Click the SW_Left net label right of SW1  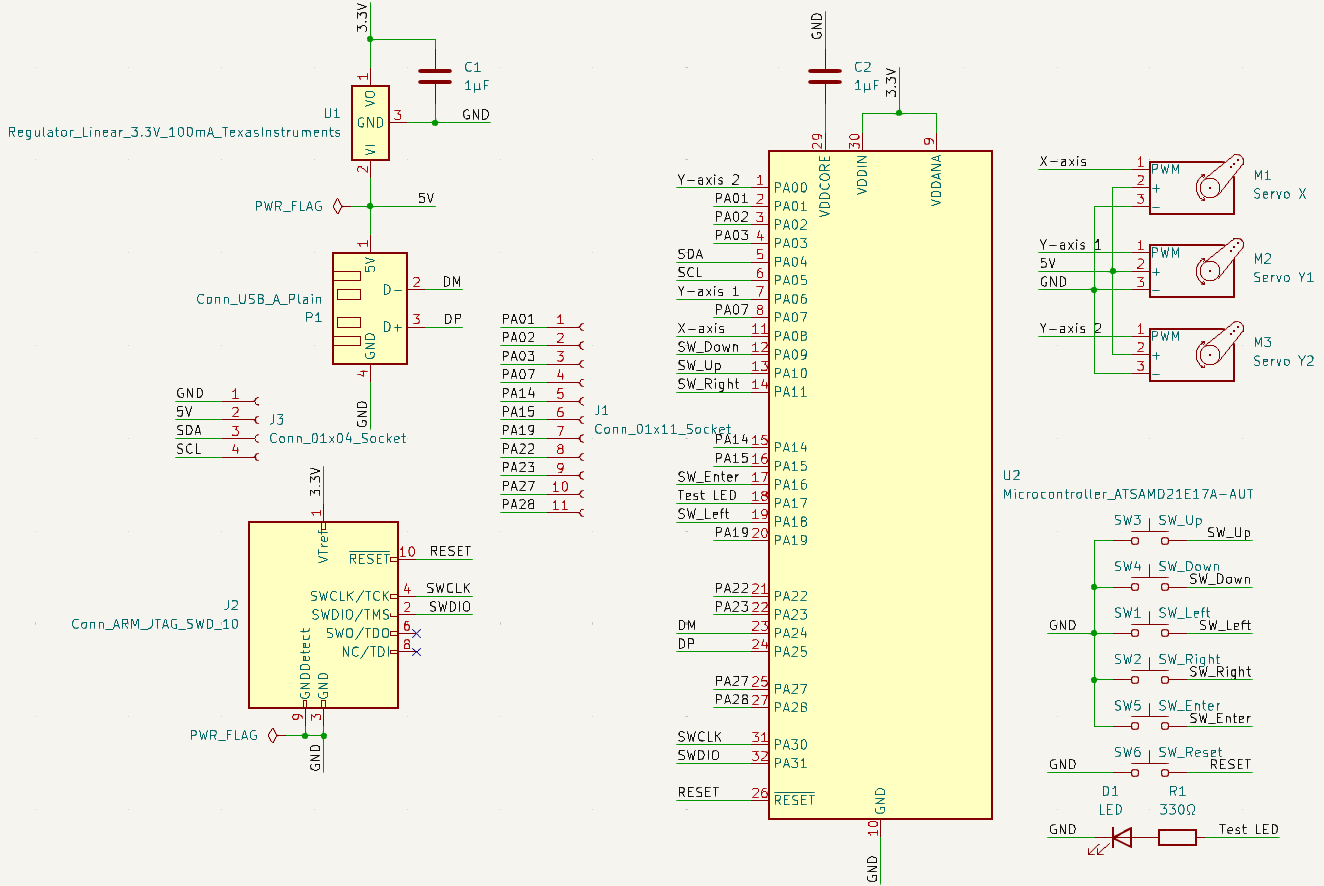pos(1225,625)
